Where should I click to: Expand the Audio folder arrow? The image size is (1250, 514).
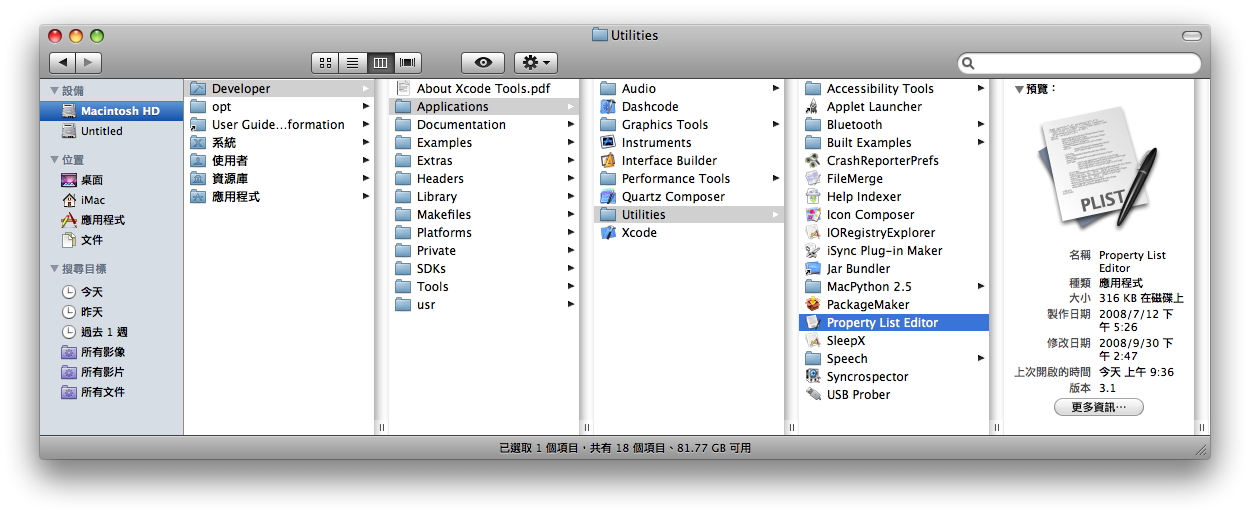(776, 89)
